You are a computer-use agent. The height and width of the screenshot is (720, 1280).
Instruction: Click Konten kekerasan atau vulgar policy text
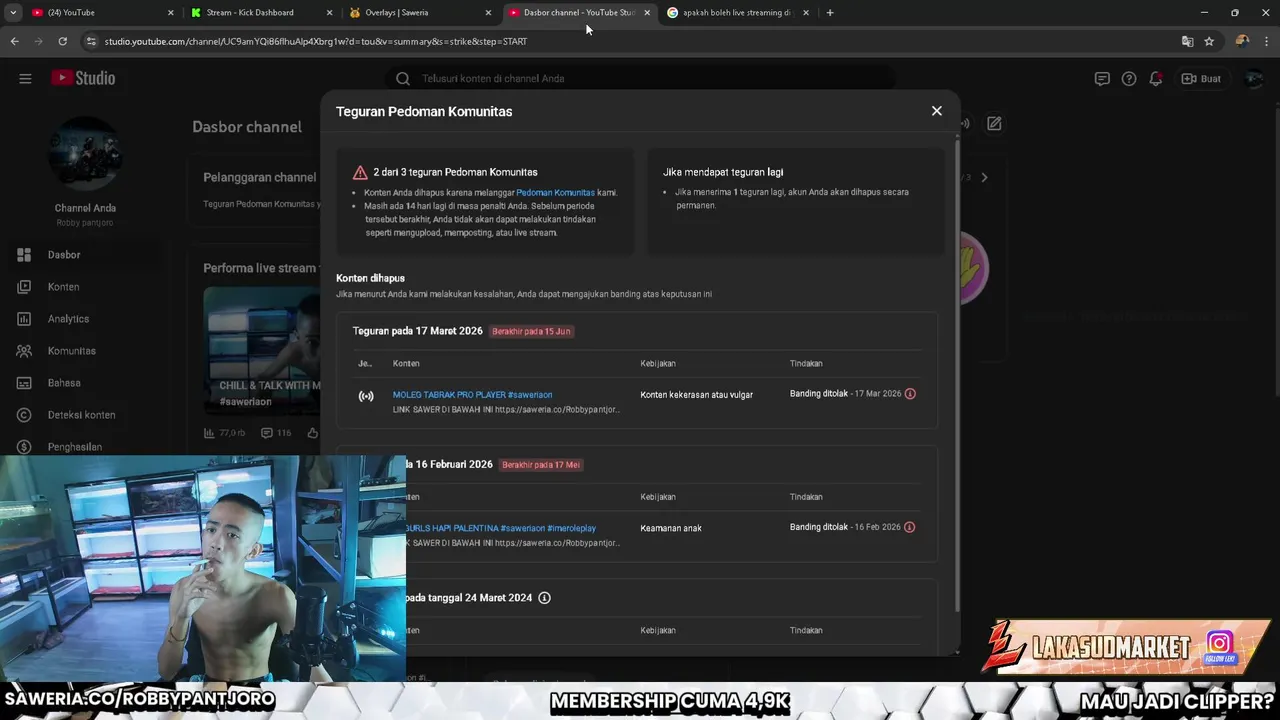[x=697, y=395]
